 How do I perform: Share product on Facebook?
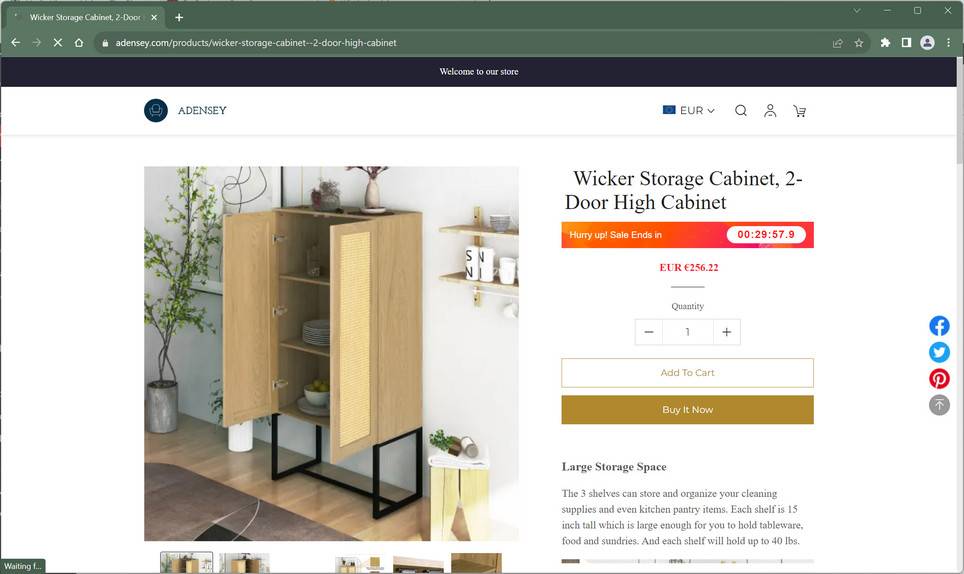point(939,326)
